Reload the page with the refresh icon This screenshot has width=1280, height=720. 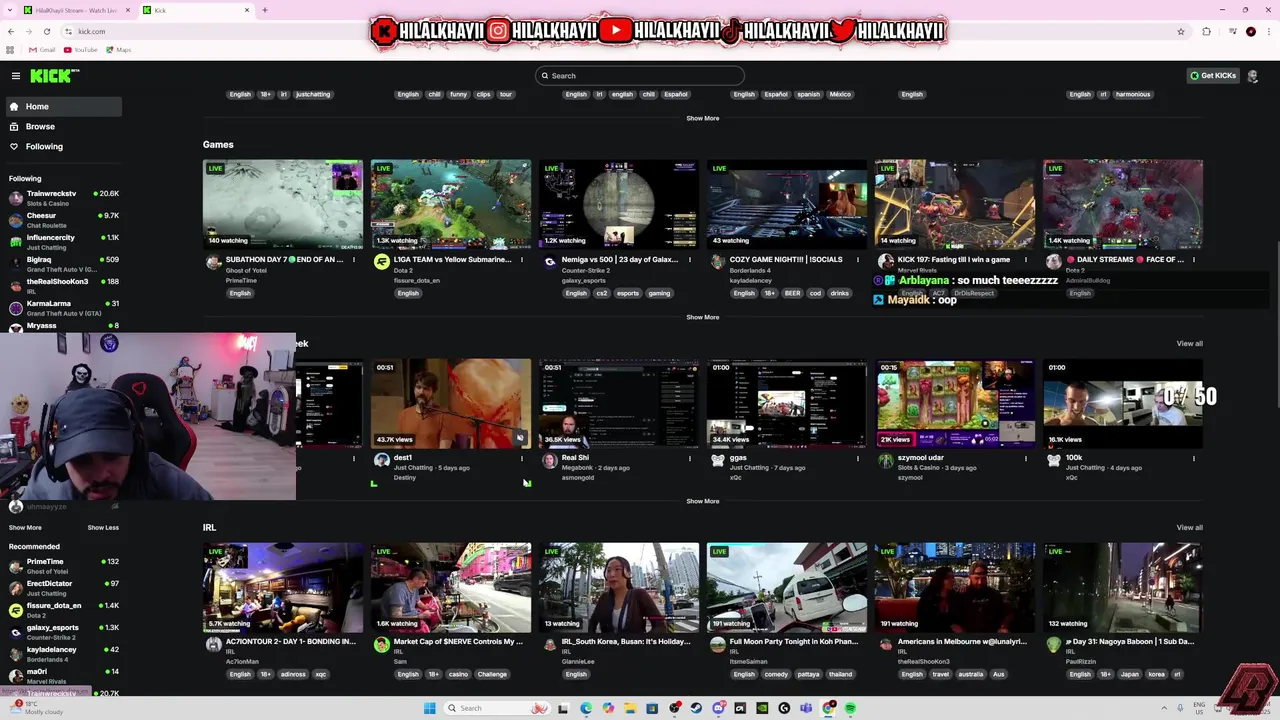point(46,31)
